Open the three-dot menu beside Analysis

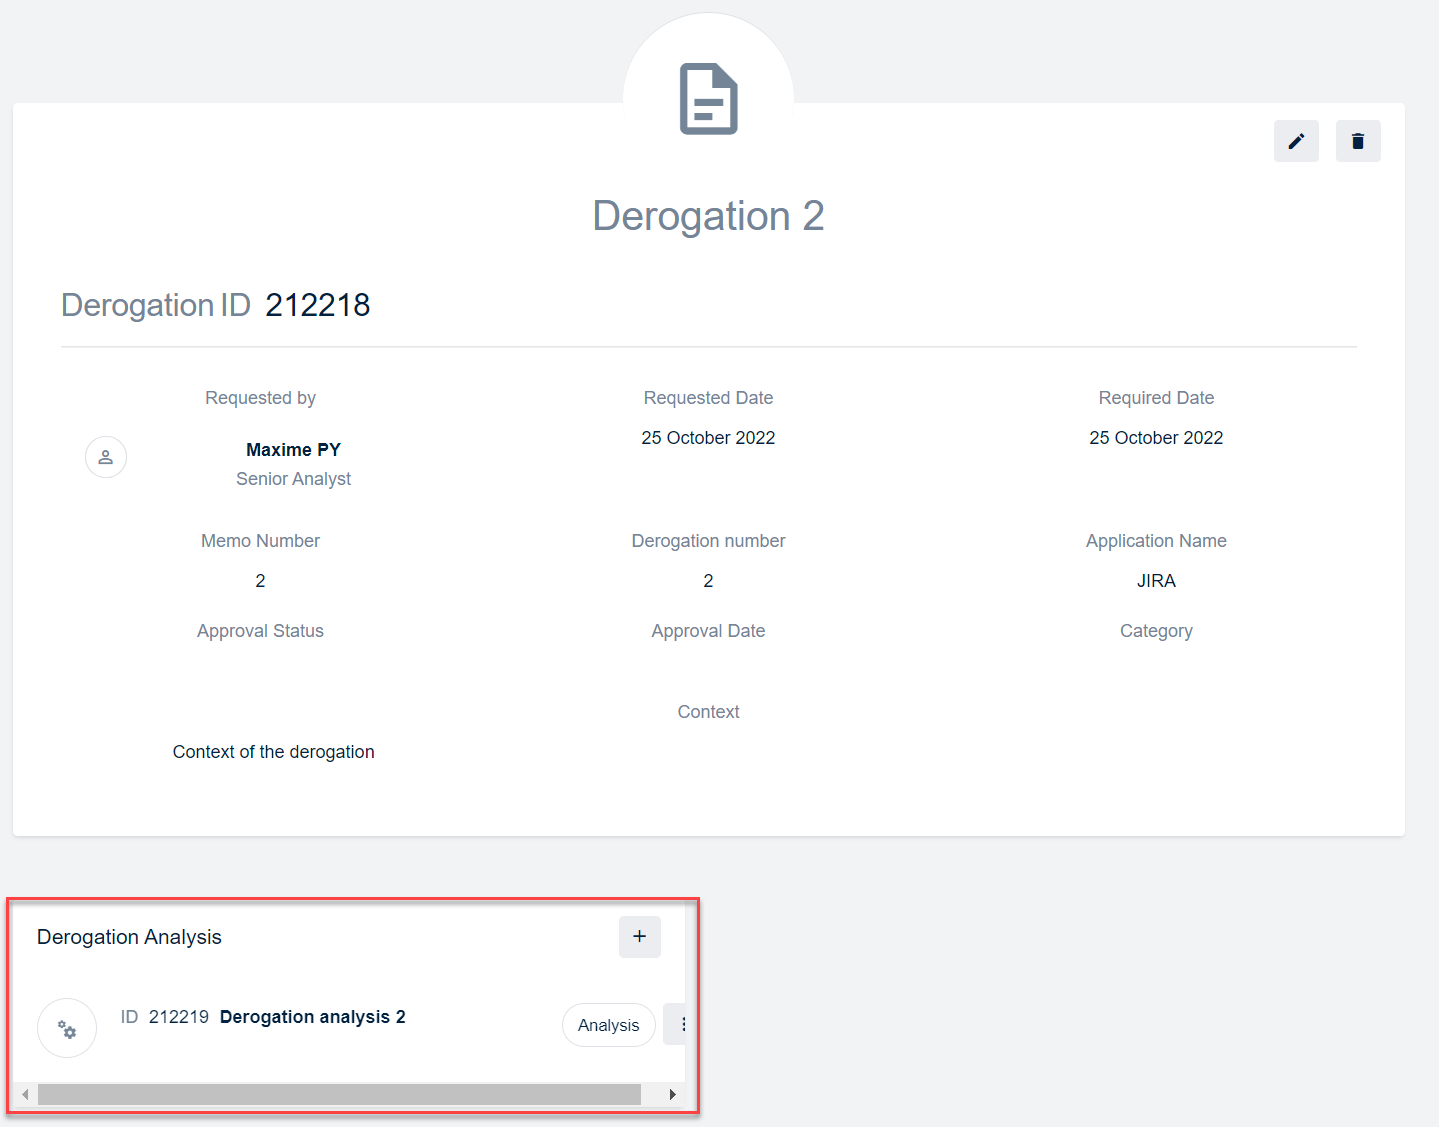[681, 1025]
